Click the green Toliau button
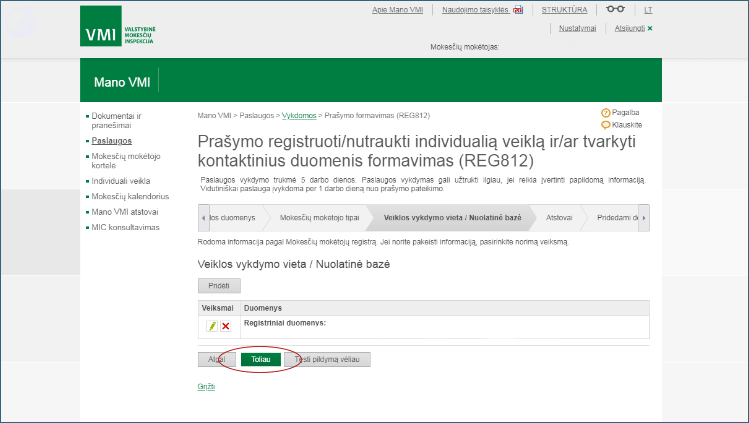The image size is (749, 423). [x=260, y=360]
